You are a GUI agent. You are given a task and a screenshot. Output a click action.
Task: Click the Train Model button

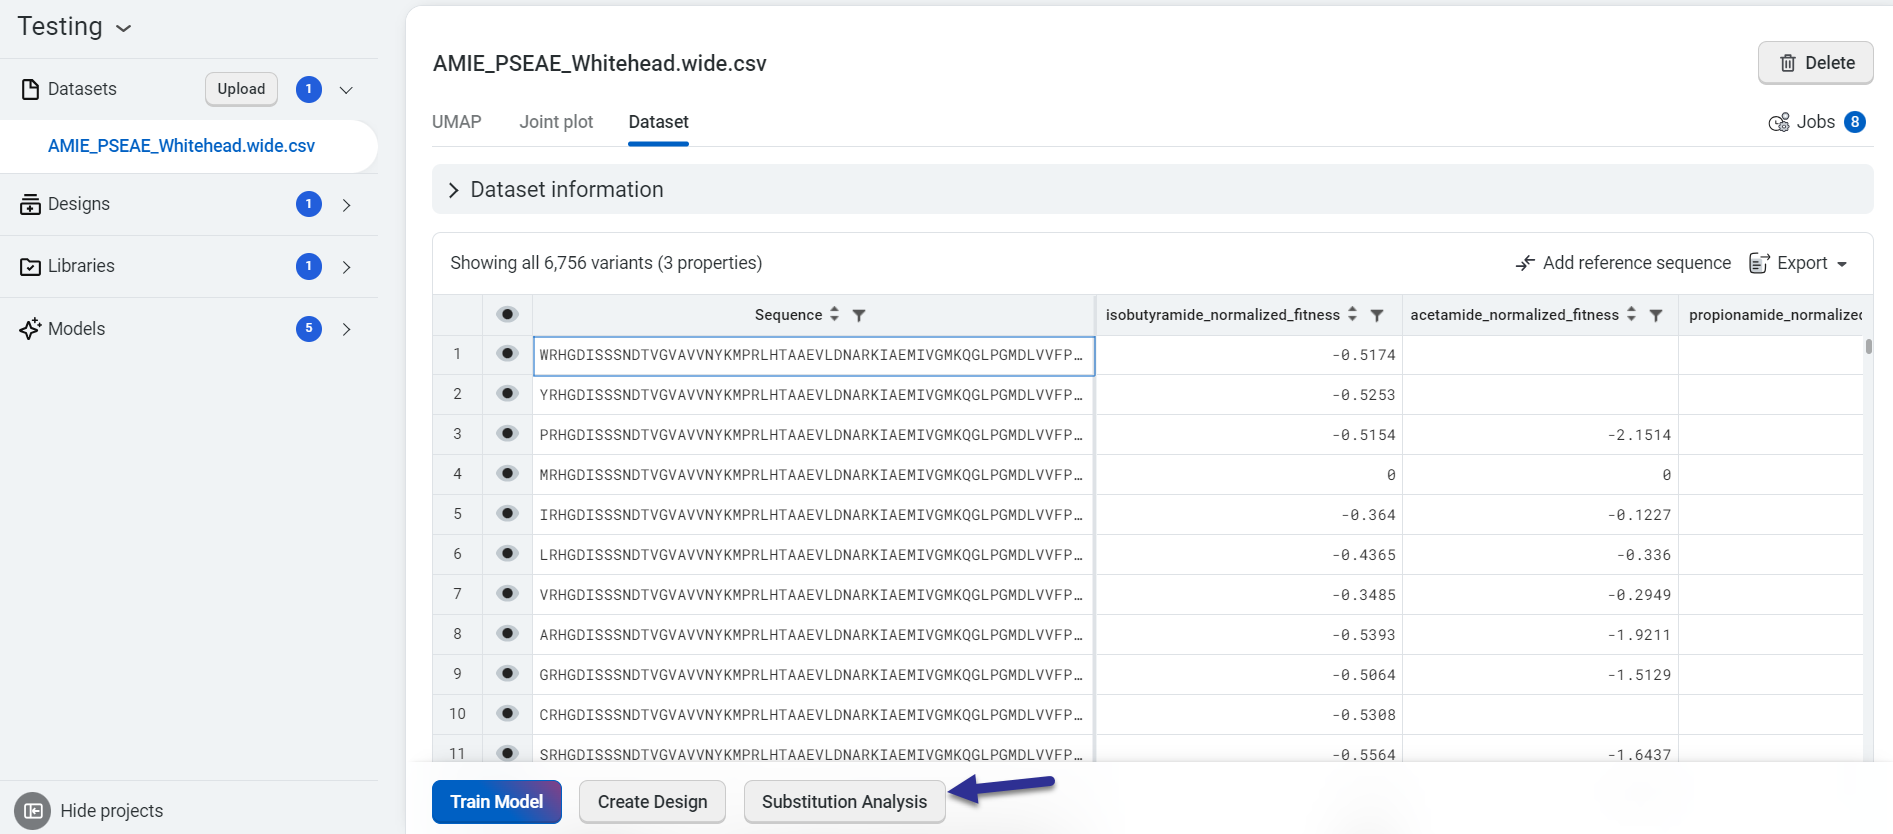[496, 802]
